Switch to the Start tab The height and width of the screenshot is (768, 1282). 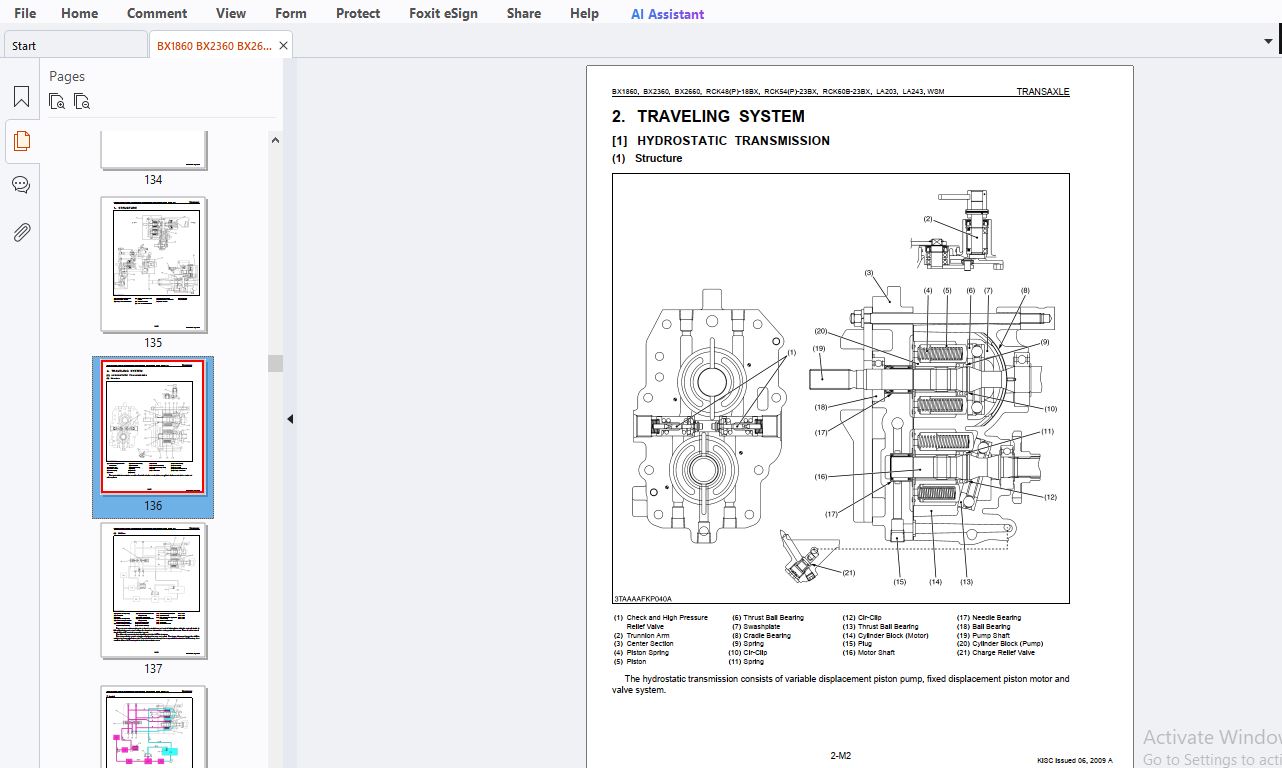tap(75, 45)
